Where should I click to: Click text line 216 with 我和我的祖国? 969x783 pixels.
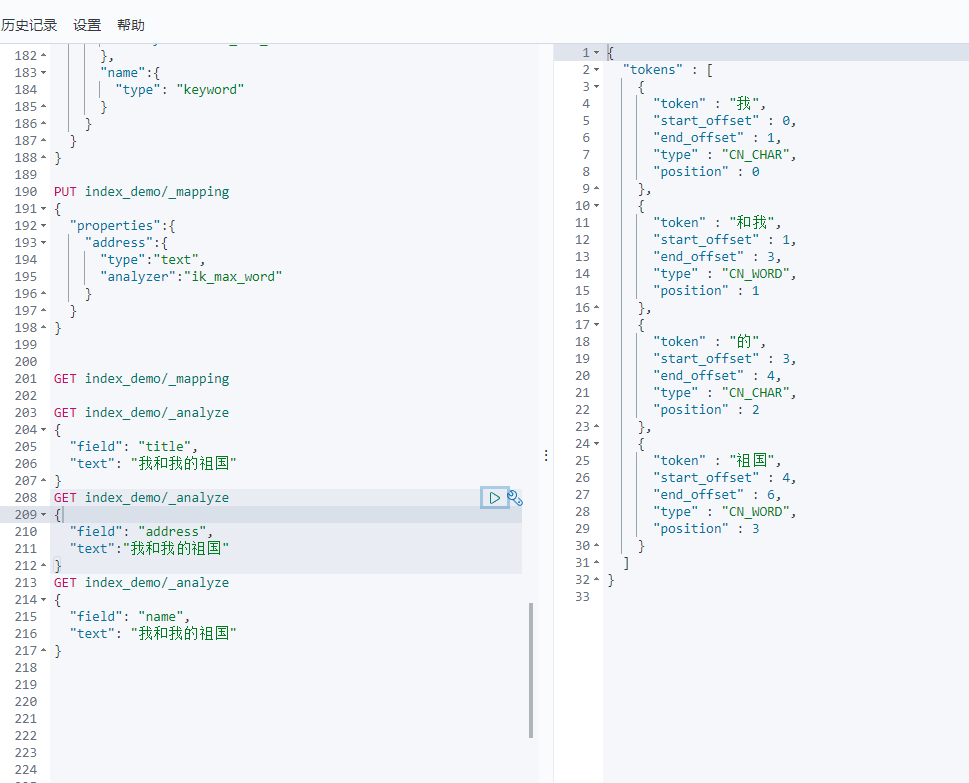(x=153, y=633)
